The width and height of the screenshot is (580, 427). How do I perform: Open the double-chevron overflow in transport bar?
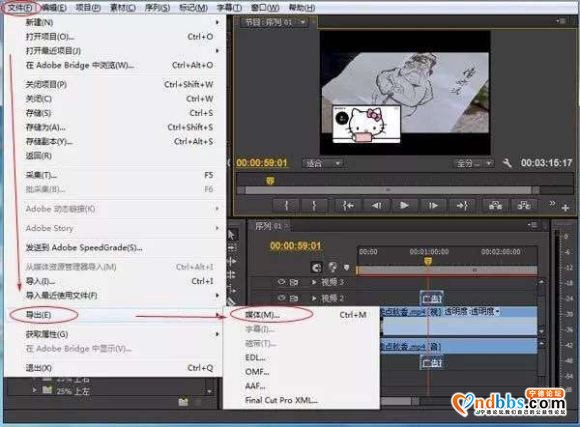(552, 203)
